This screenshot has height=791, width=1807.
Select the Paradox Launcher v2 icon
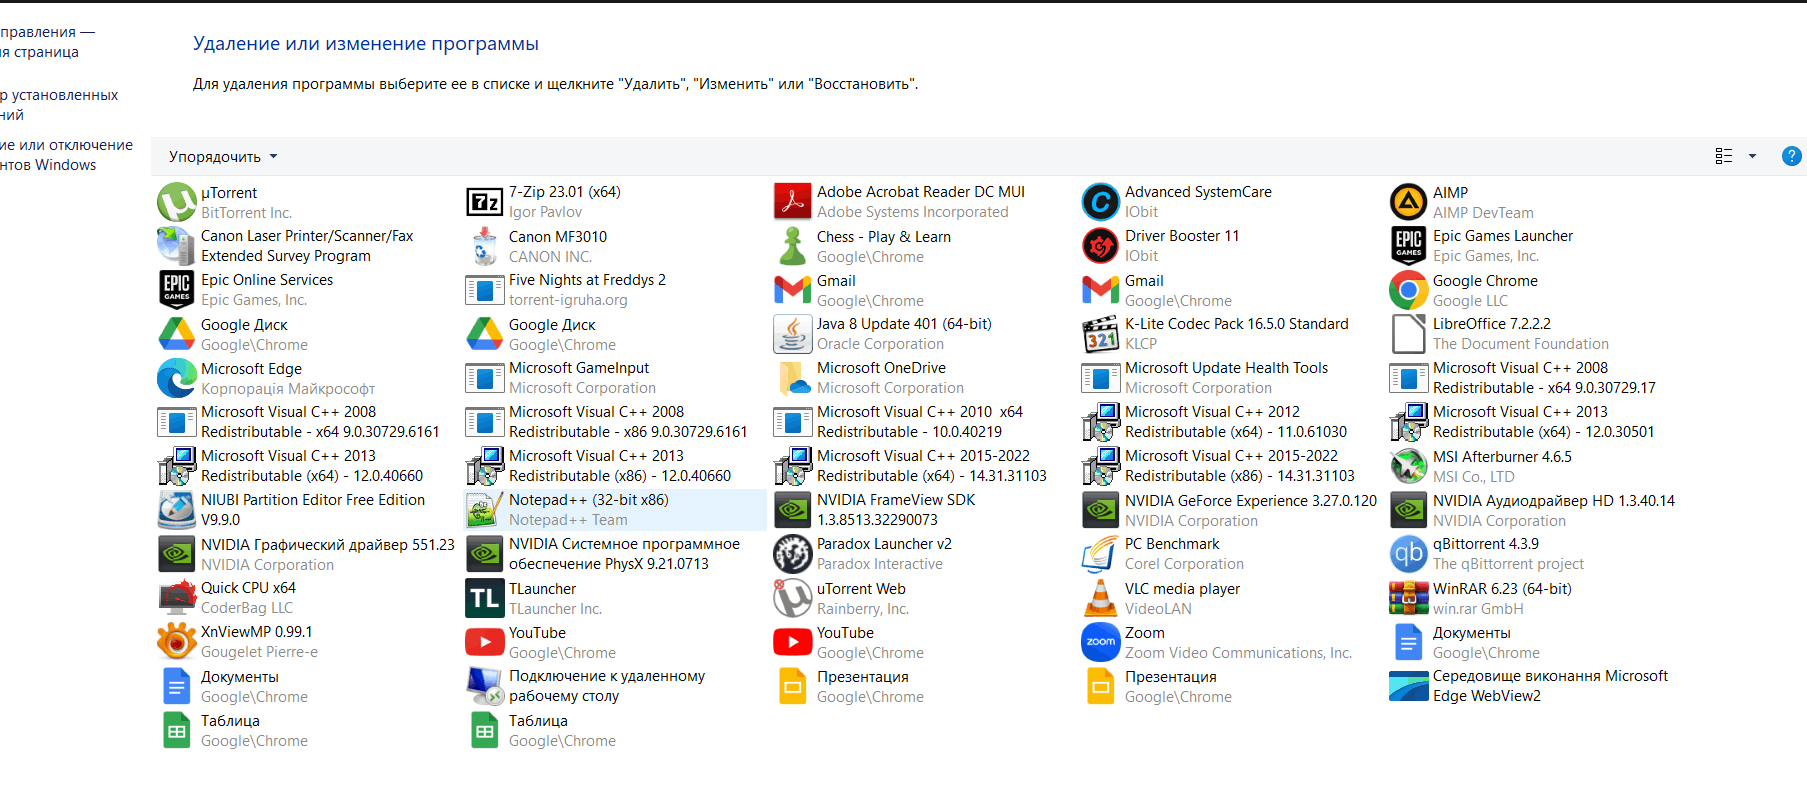tap(793, 554)
